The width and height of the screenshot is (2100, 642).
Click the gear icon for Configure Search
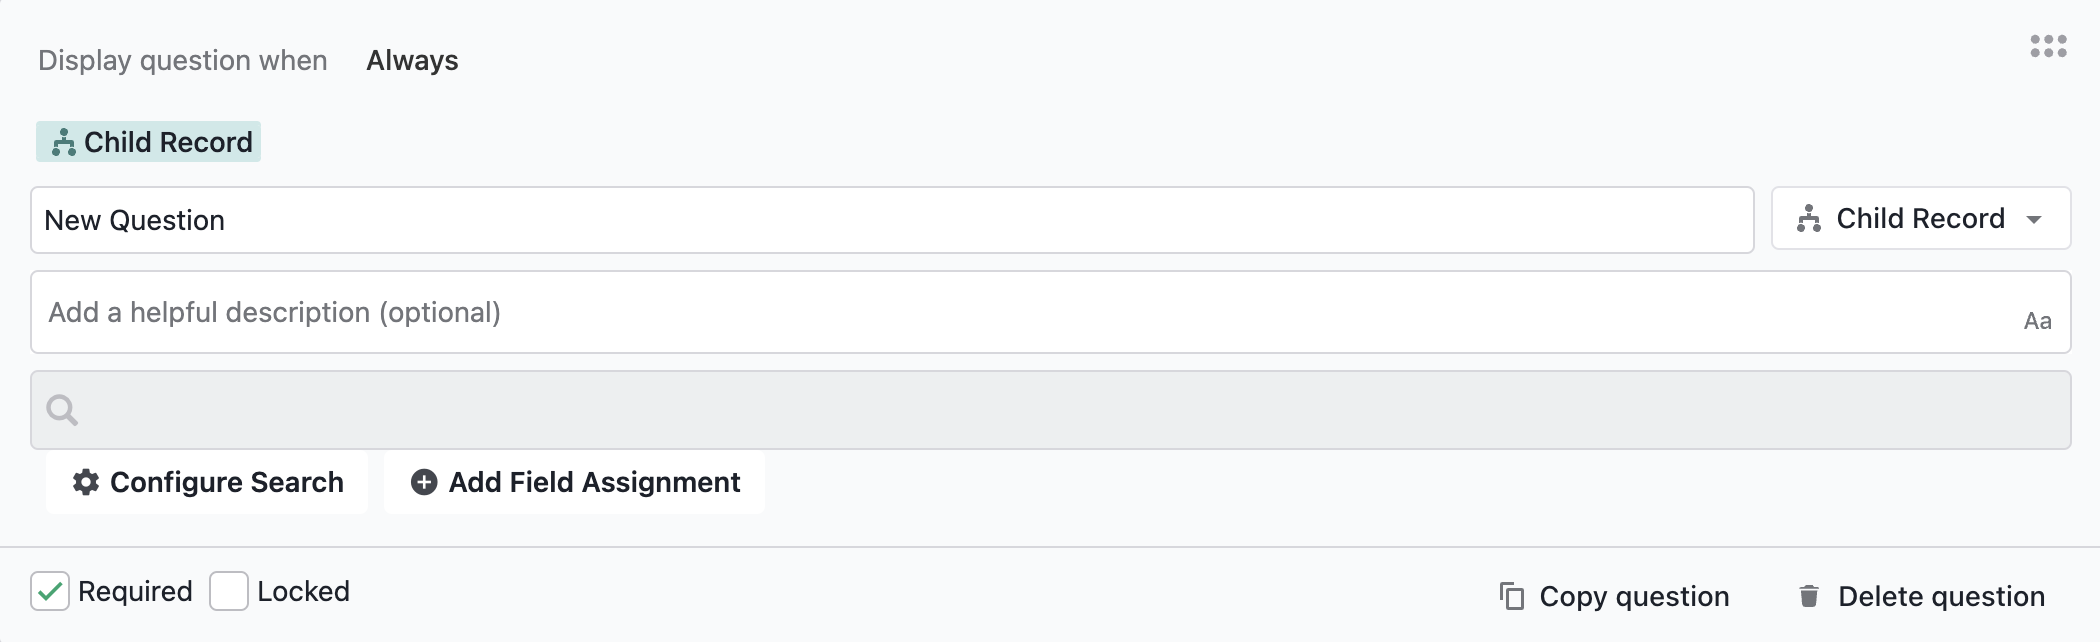pyautogui.click(x=86, y=482)
